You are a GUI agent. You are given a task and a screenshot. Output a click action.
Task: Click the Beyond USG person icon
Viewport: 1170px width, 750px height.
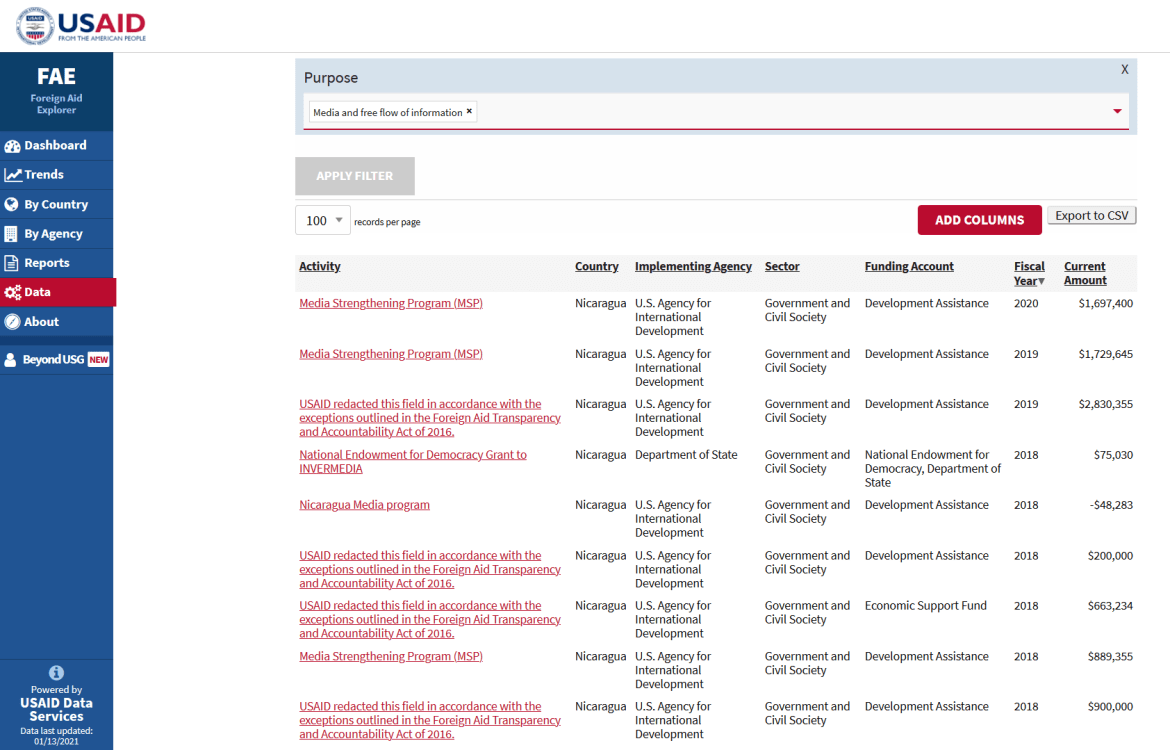[x=10, y=360]
